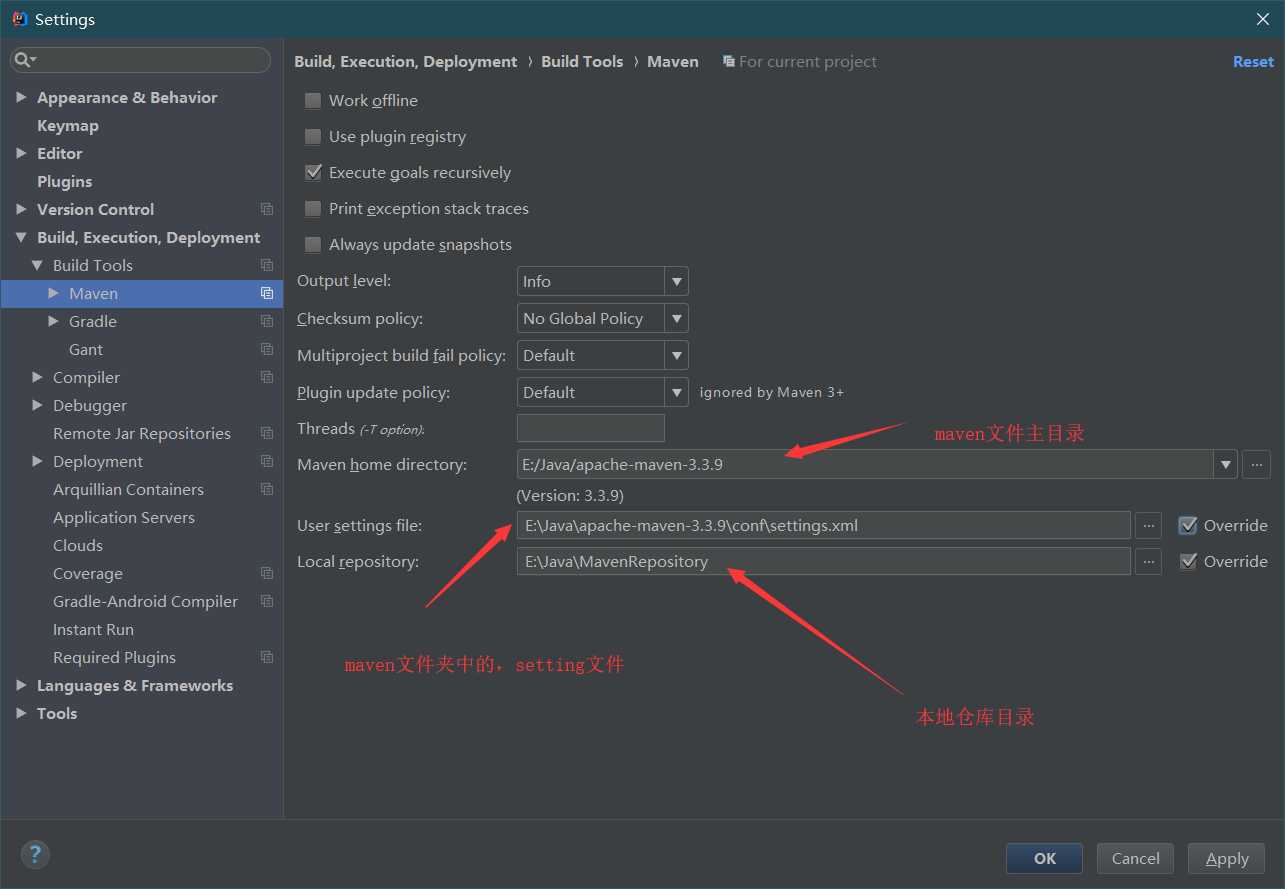This screenshot has height=889, width=1285.
Task: Click project-level icon on Remote Jar Repositories row
Action: point(267,433)
